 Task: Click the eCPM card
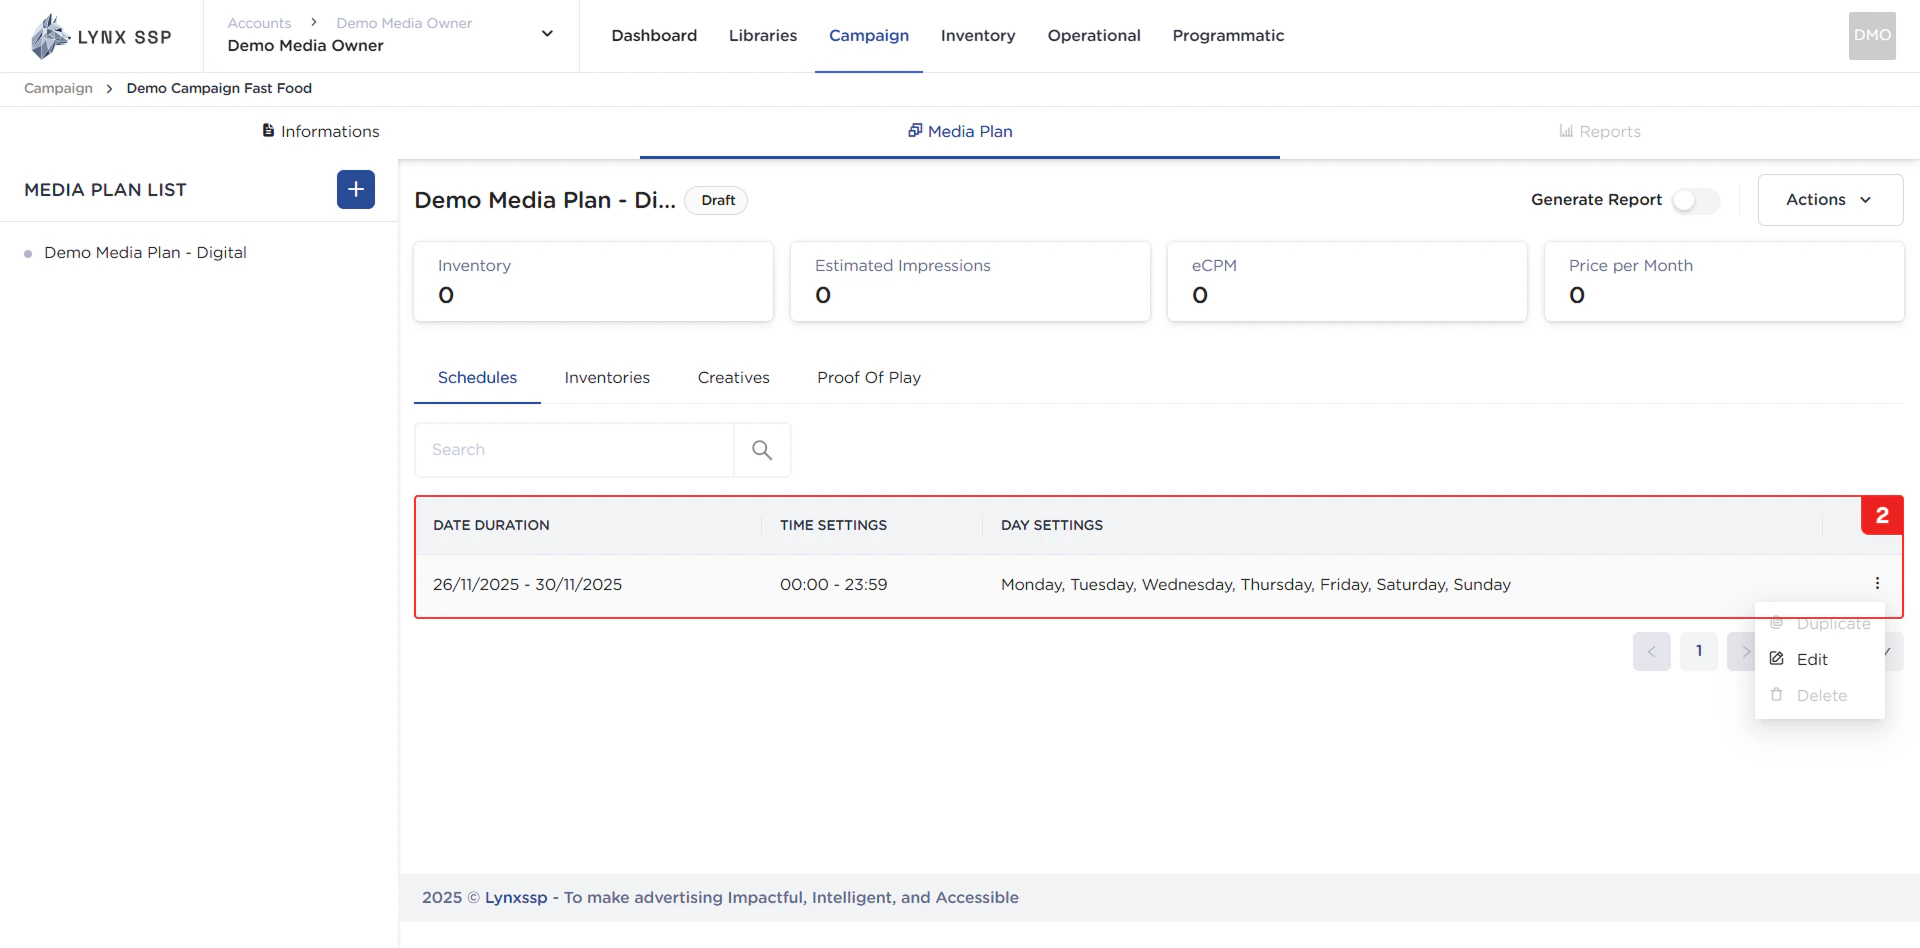[x=1347, y=281]
